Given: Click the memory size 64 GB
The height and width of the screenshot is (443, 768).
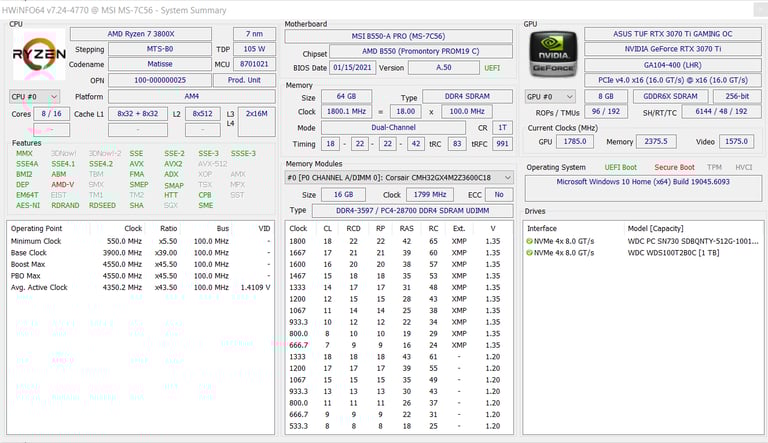Looking at the screenshot, I should (346, 97).
